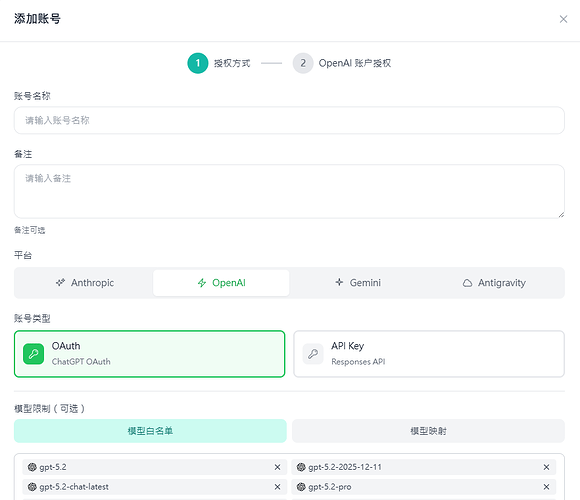Click the 平台 section label
The image size is (580, 500).
point(23,255)
